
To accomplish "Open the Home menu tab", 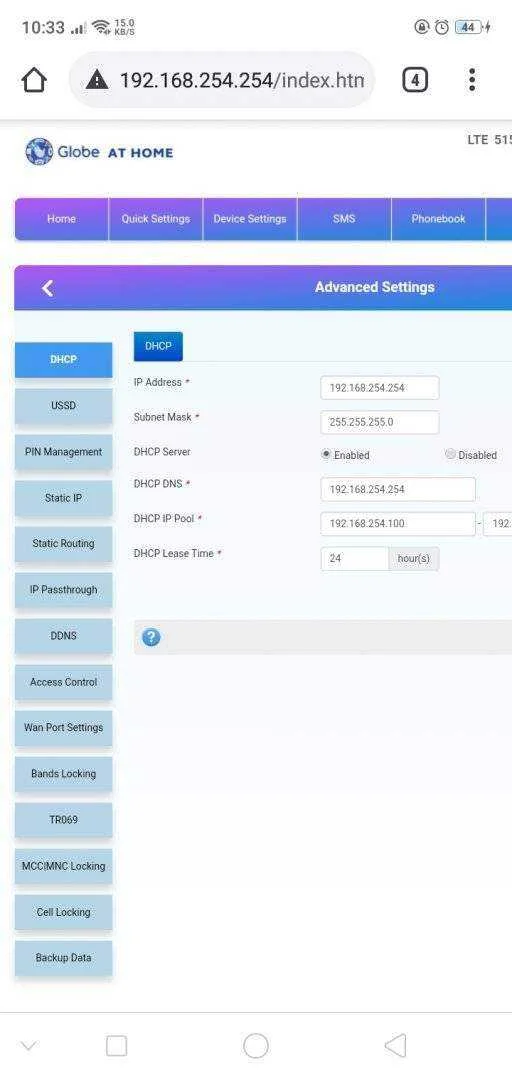I will coord(61,219).
